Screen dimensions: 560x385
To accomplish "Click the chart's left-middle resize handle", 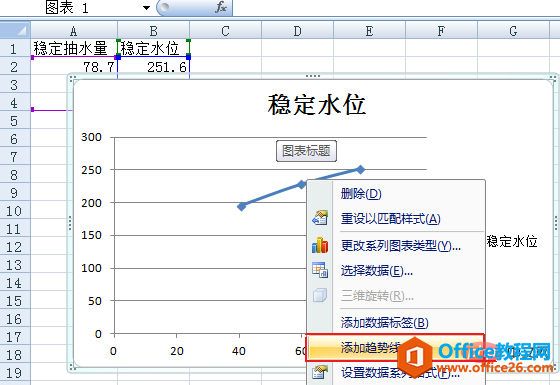I will [70, 222].
